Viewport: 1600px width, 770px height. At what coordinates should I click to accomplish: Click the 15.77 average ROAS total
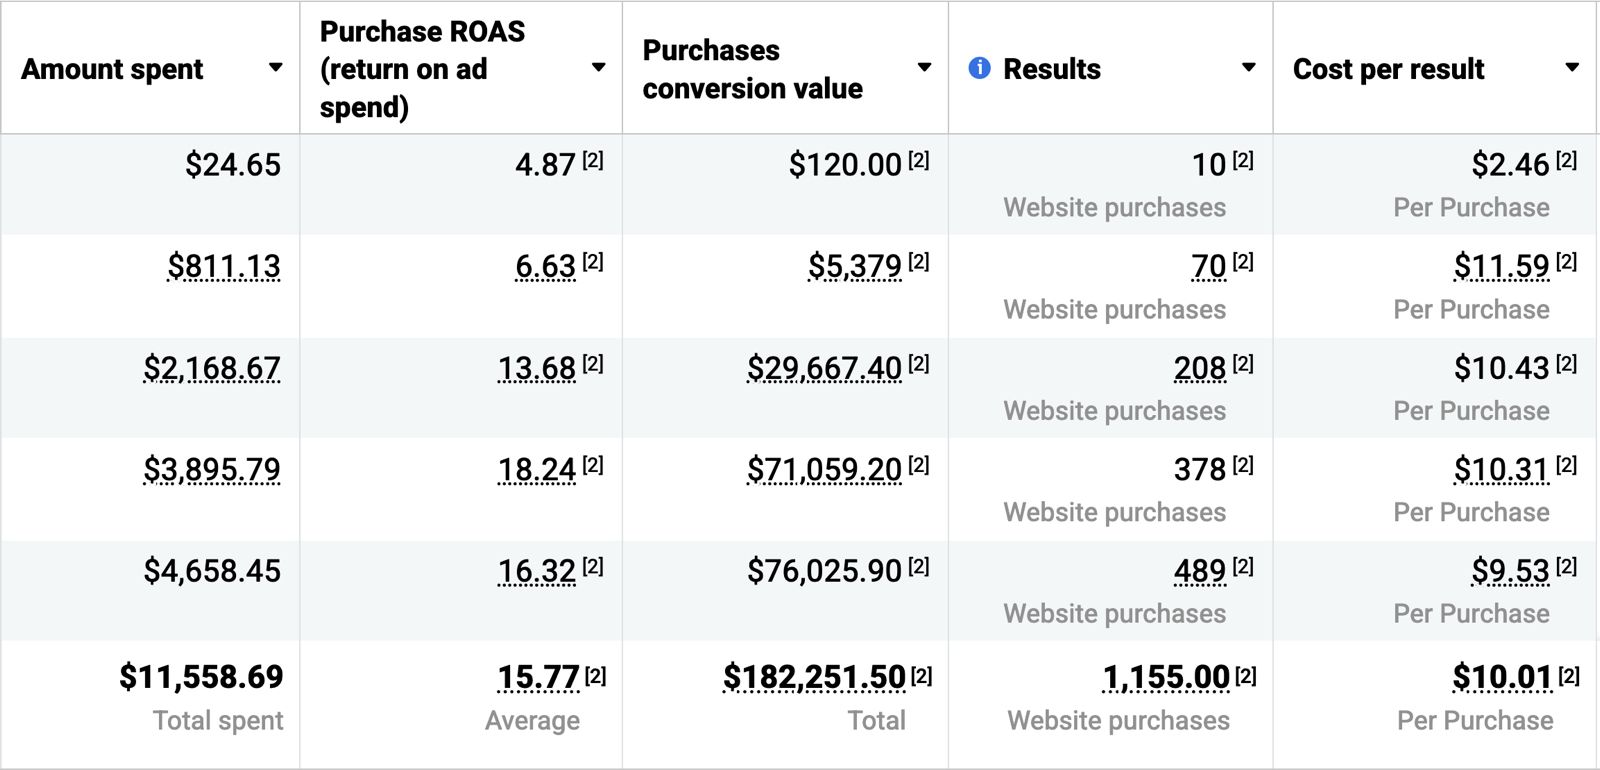[x=538, y=677]
